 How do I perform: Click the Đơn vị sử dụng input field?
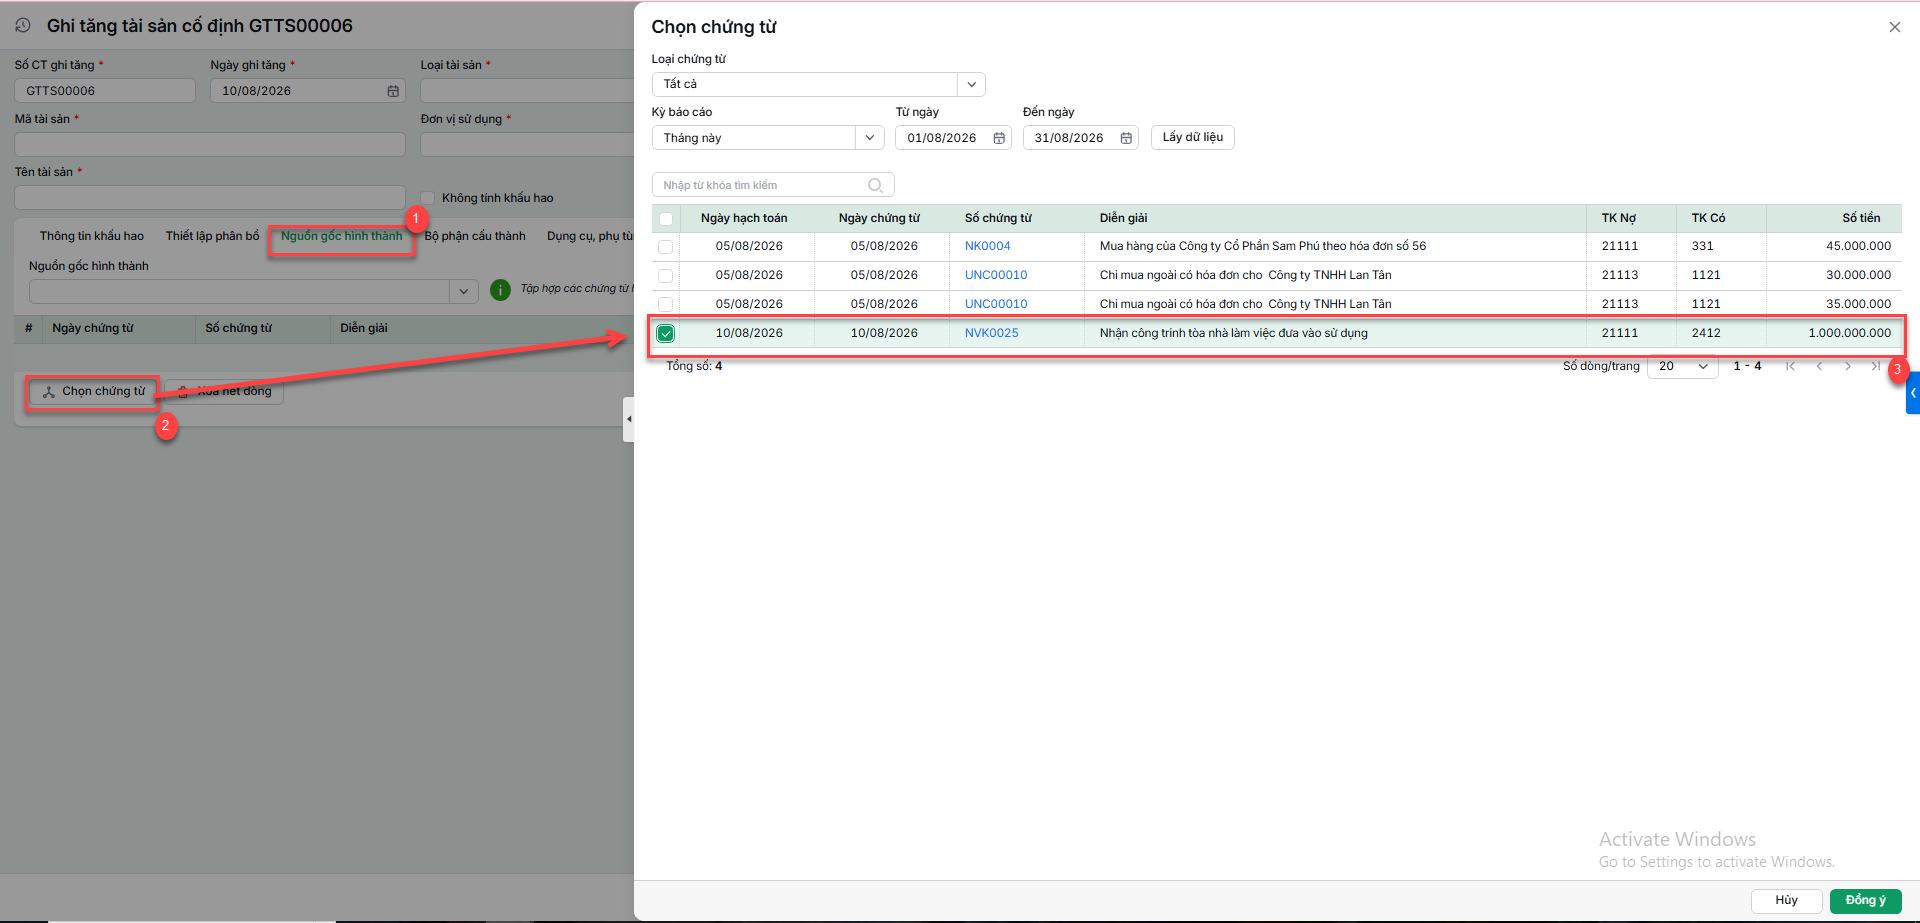click(x=527, y=145)
